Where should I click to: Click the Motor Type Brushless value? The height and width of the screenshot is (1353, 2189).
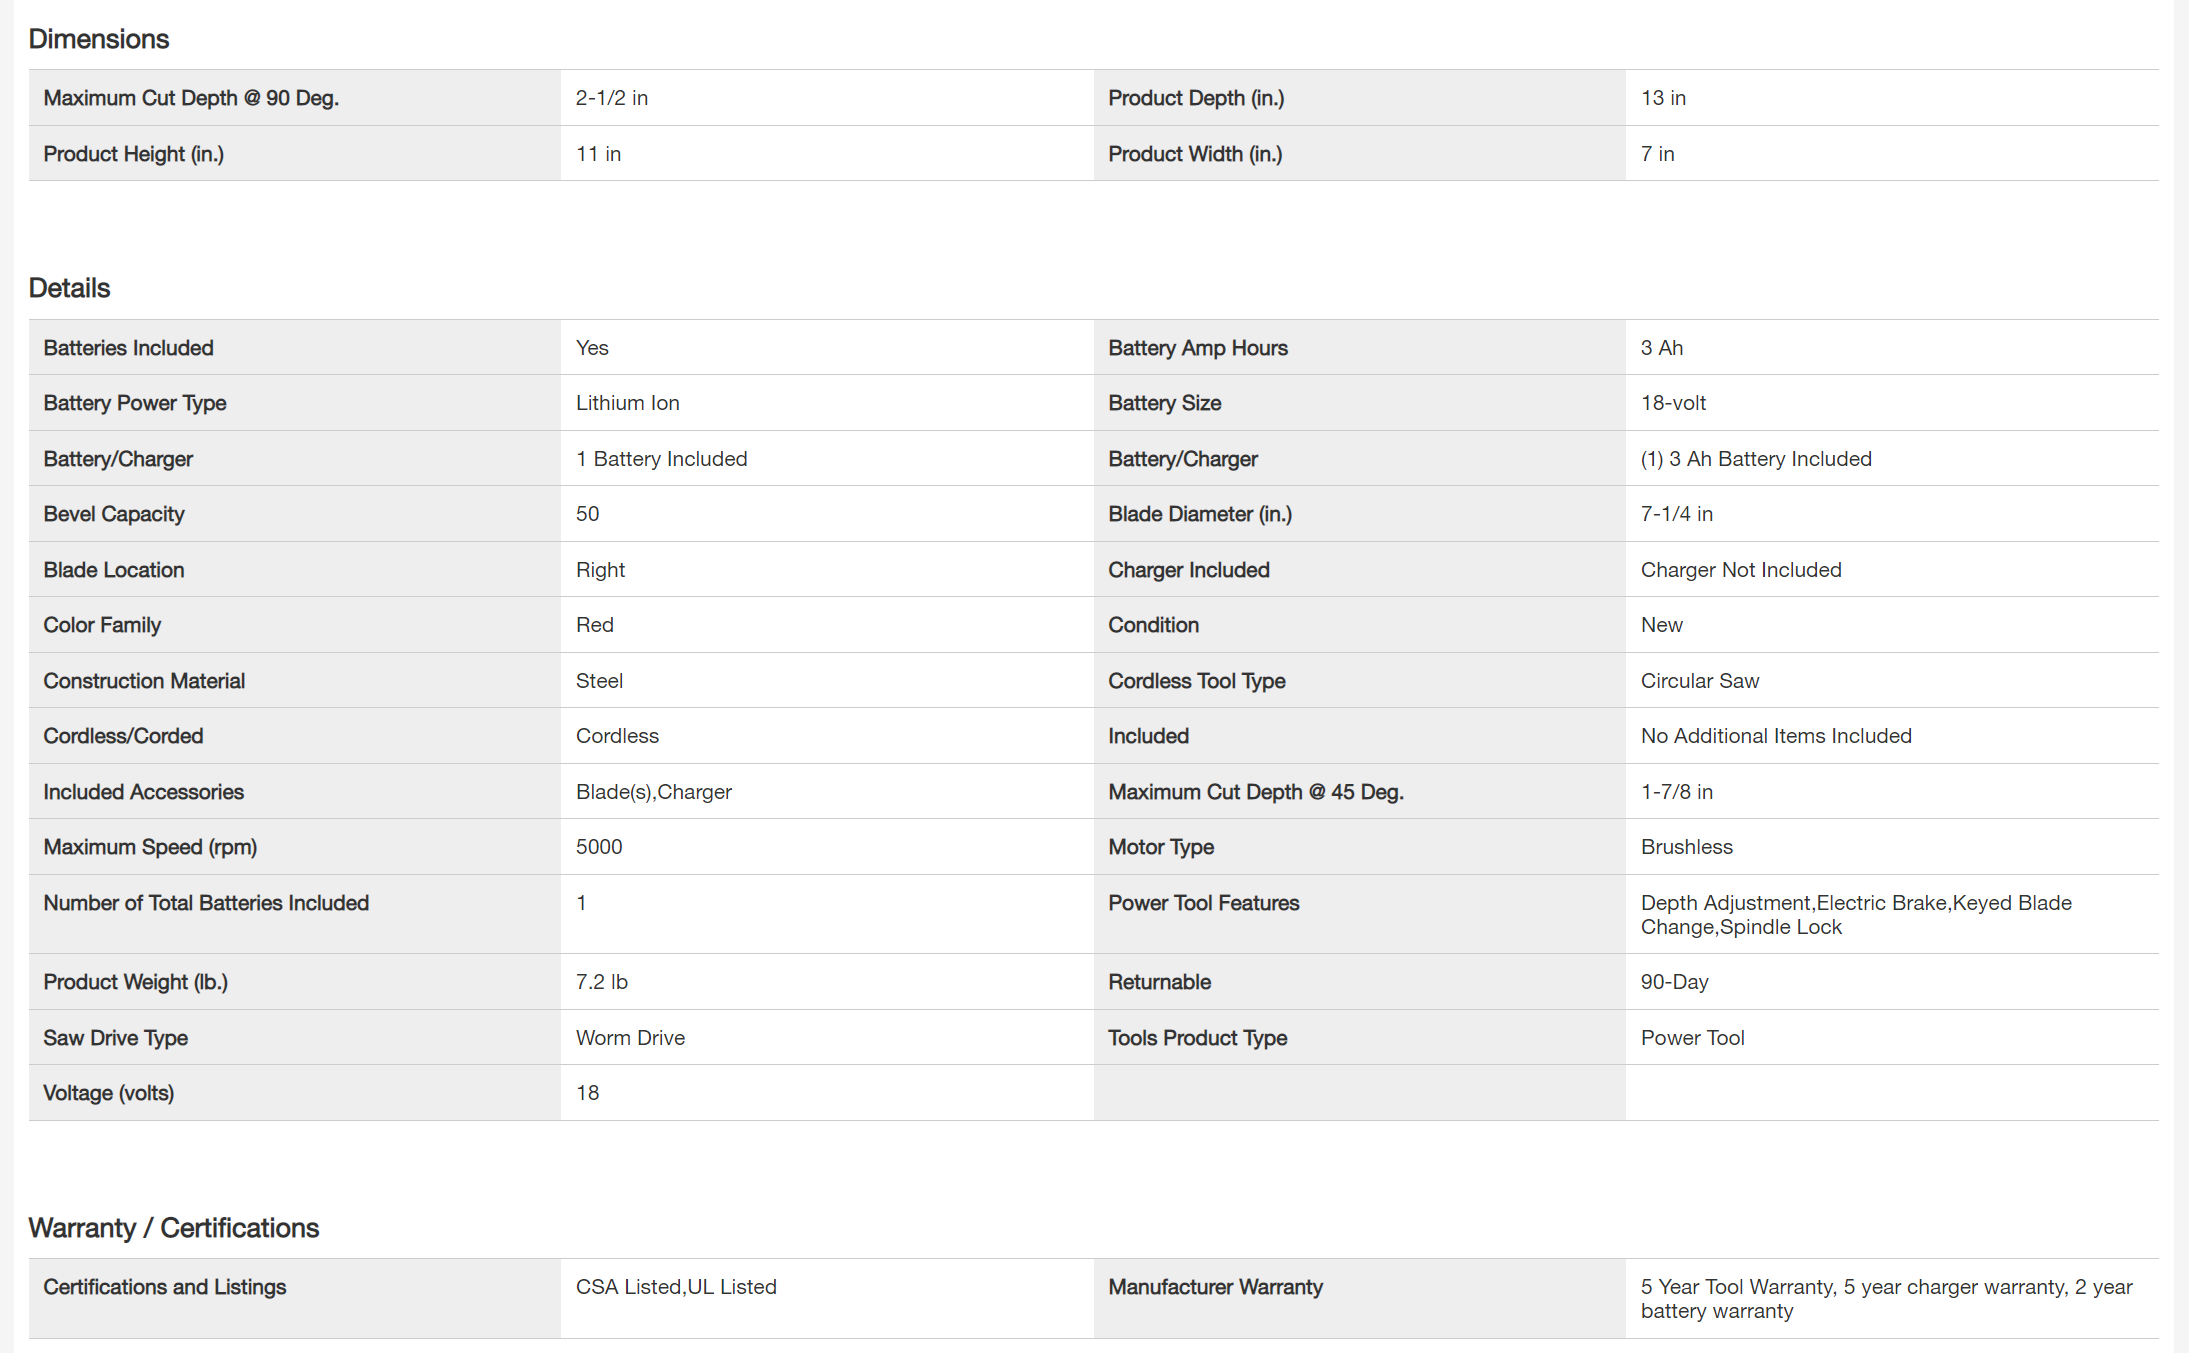pos(1686,847)
